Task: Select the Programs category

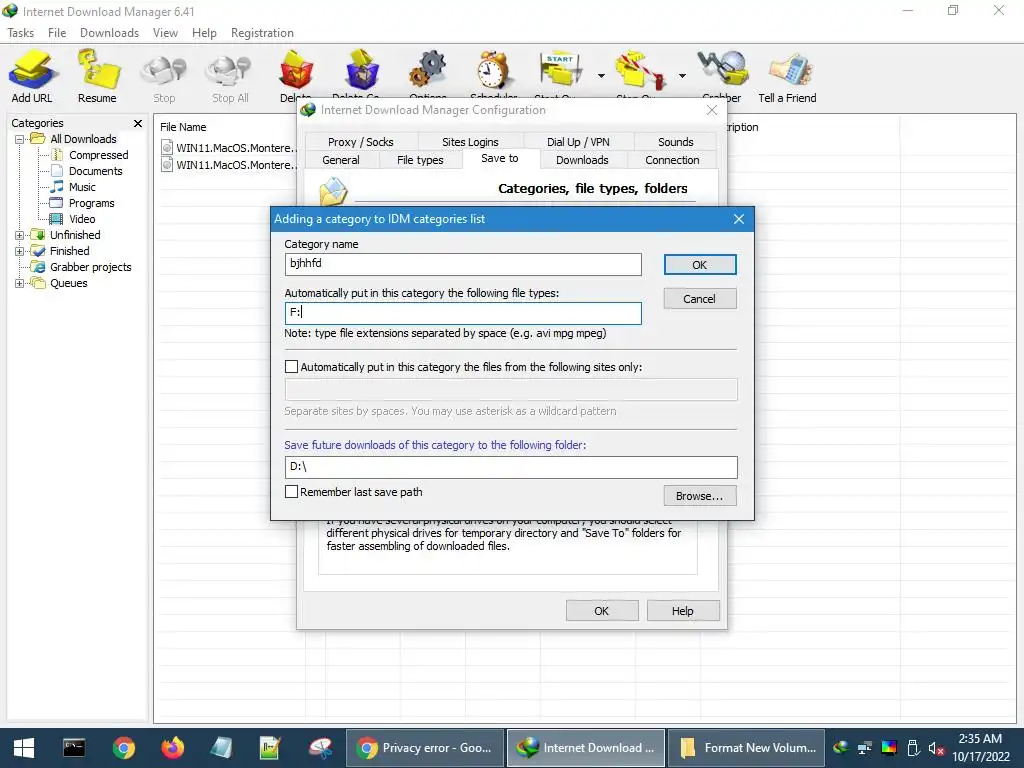Action: click(x=83, y=203)
